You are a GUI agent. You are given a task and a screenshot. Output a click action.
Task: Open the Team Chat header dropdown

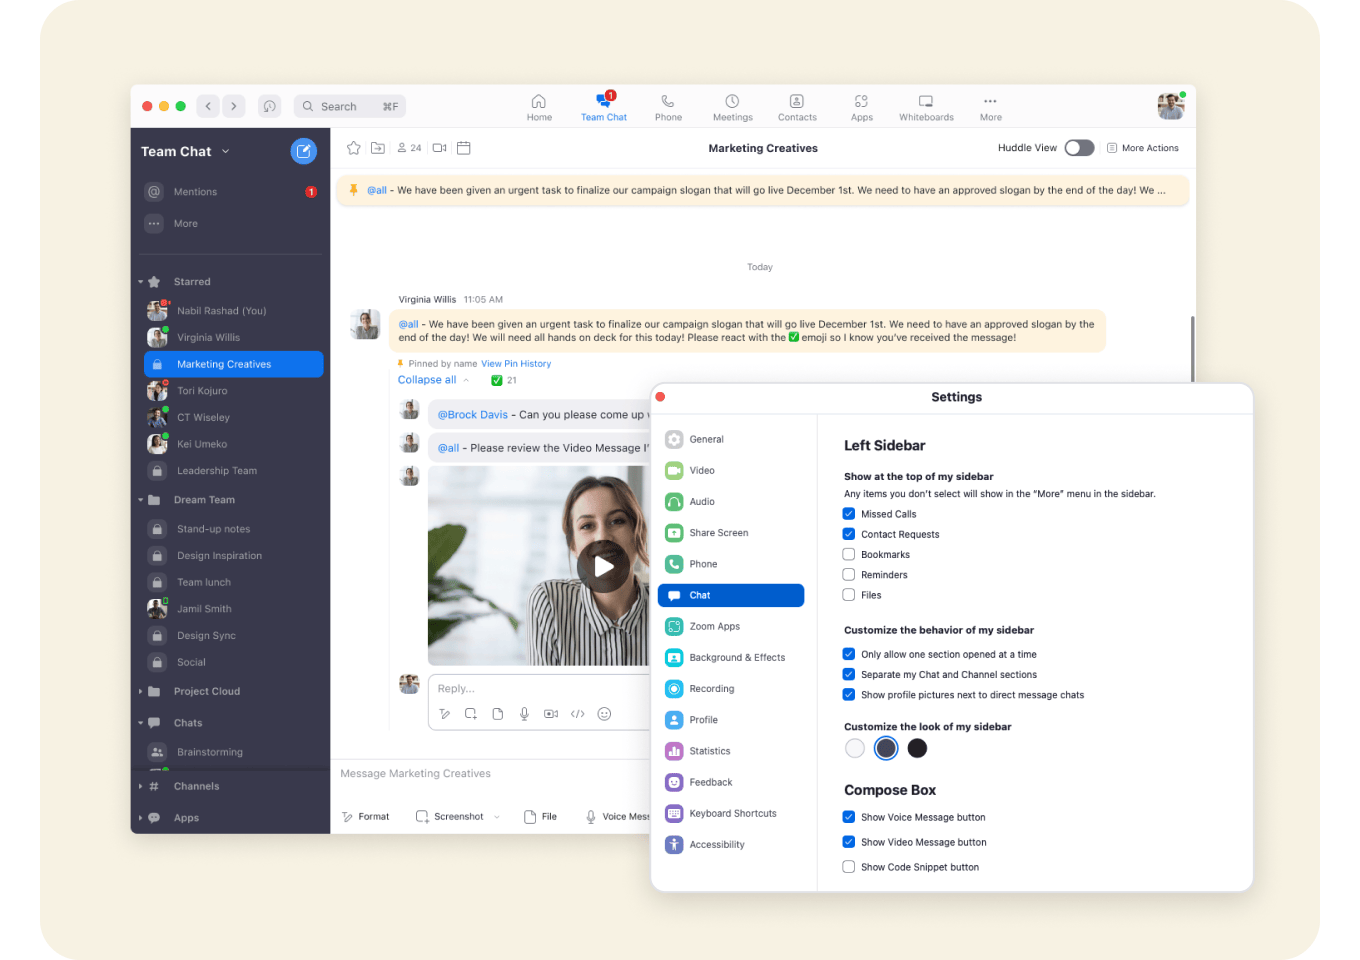226,152
